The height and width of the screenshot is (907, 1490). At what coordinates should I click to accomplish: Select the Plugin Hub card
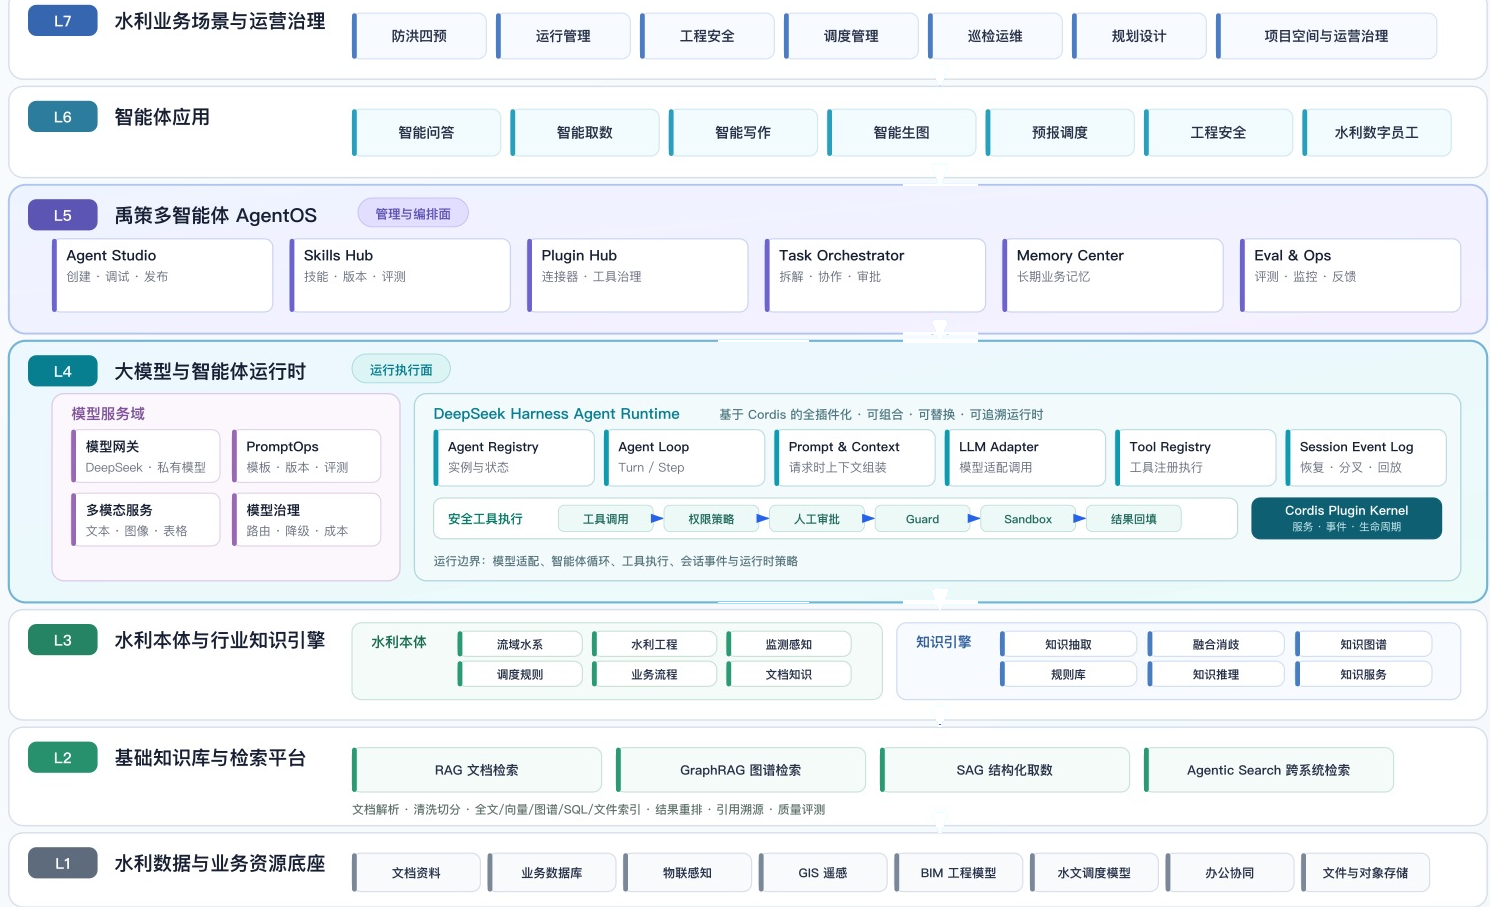tap(638, 275)
